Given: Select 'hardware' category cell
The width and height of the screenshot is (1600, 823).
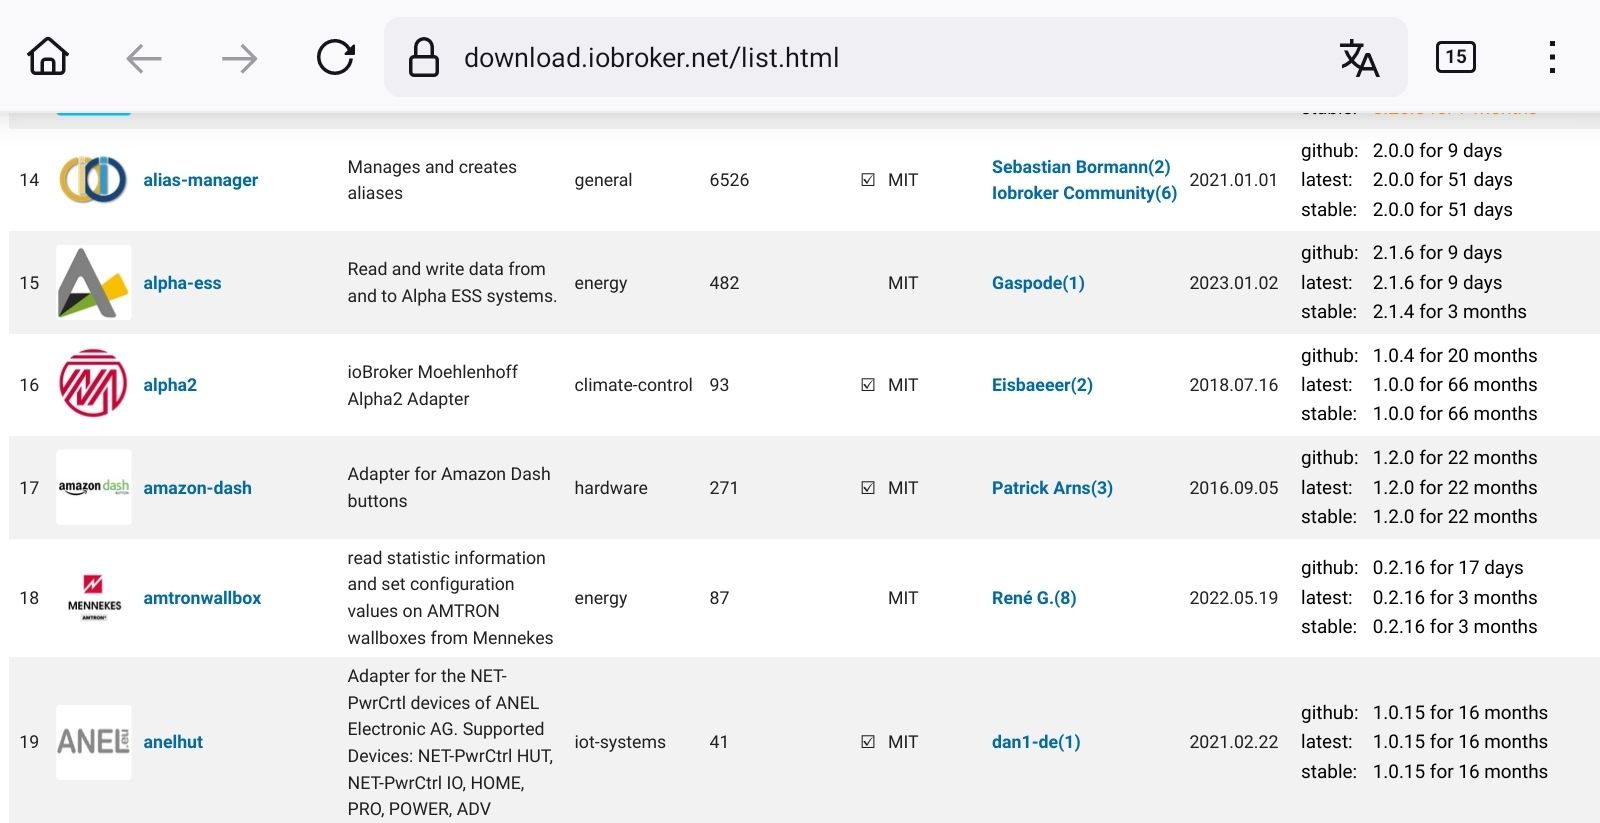Looking at the screenshot, I should click(611, 488).
